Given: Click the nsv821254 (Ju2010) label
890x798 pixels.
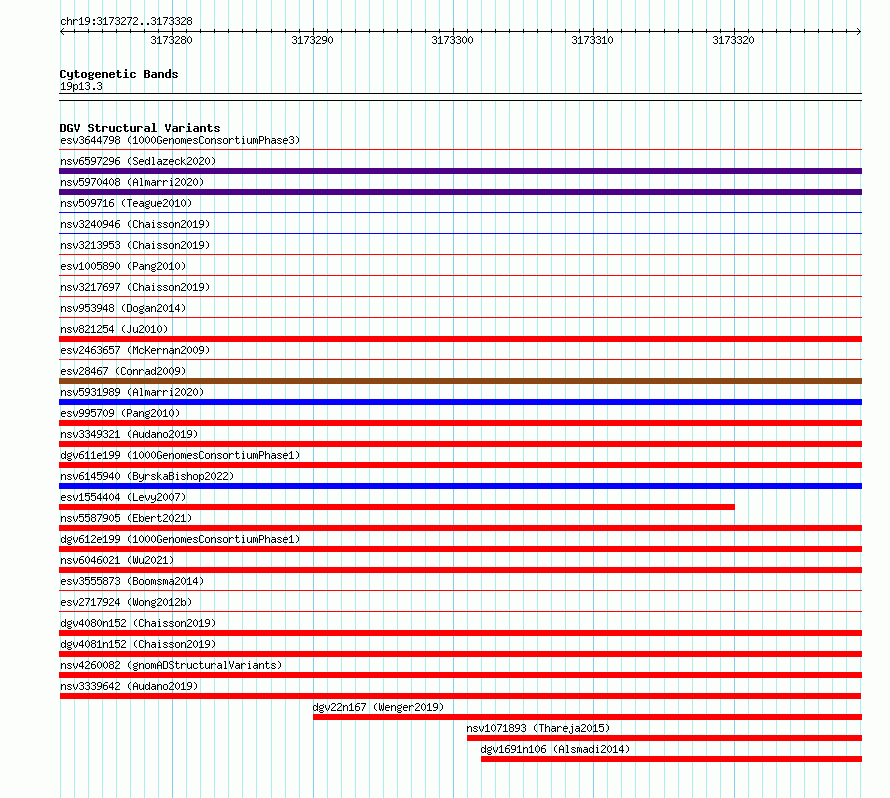Looking at the screenshot, I should click(x=114, y=329).
